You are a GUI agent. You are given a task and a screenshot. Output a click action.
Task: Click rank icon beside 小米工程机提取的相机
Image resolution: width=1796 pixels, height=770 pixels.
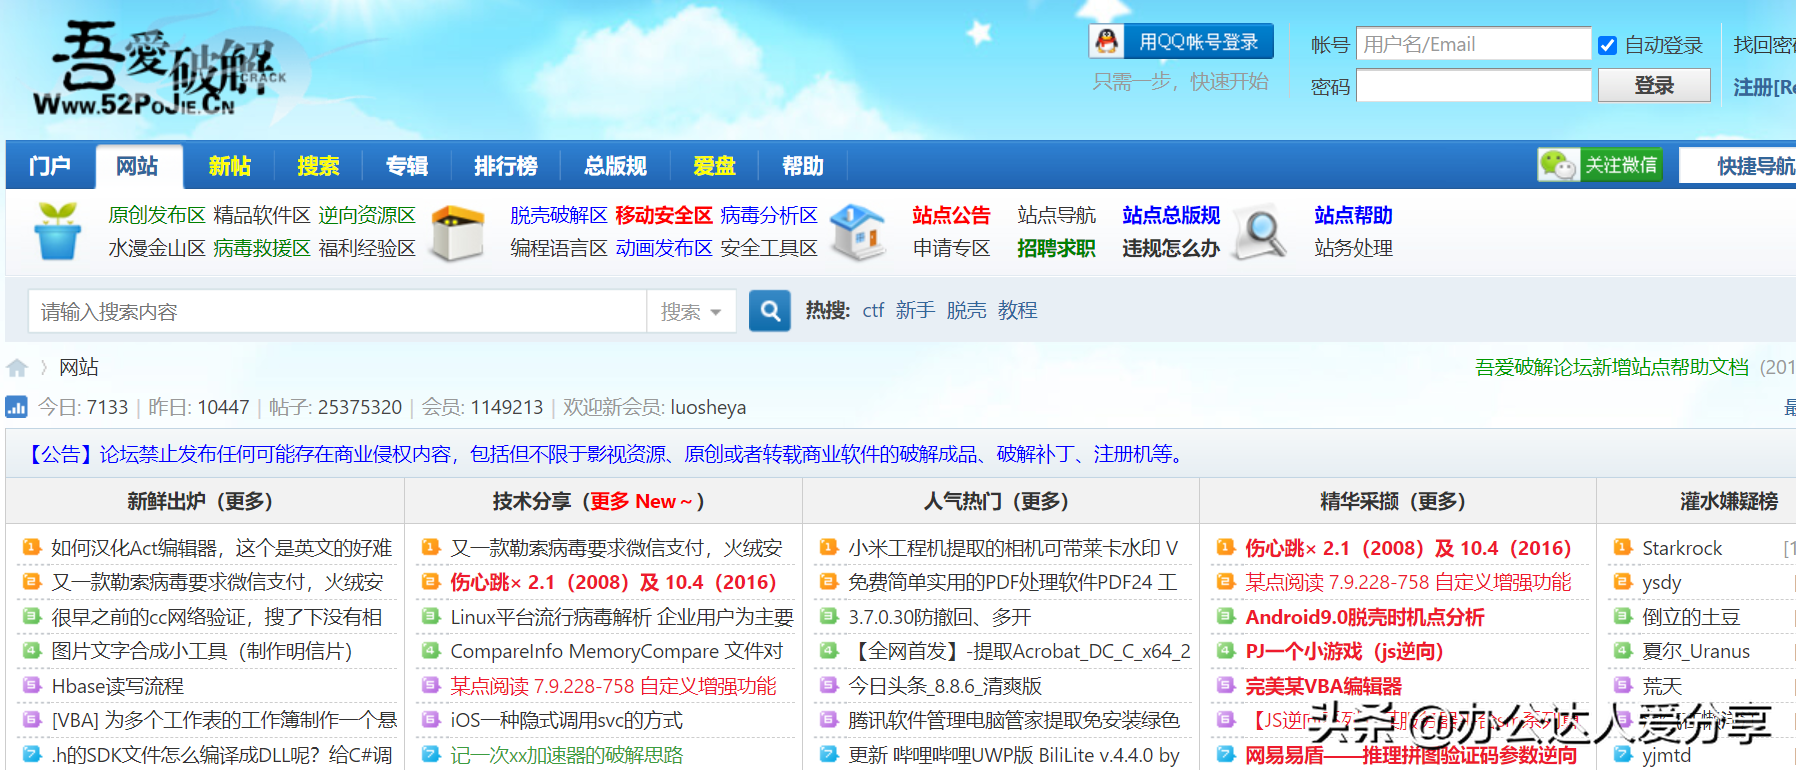[828, 548]
